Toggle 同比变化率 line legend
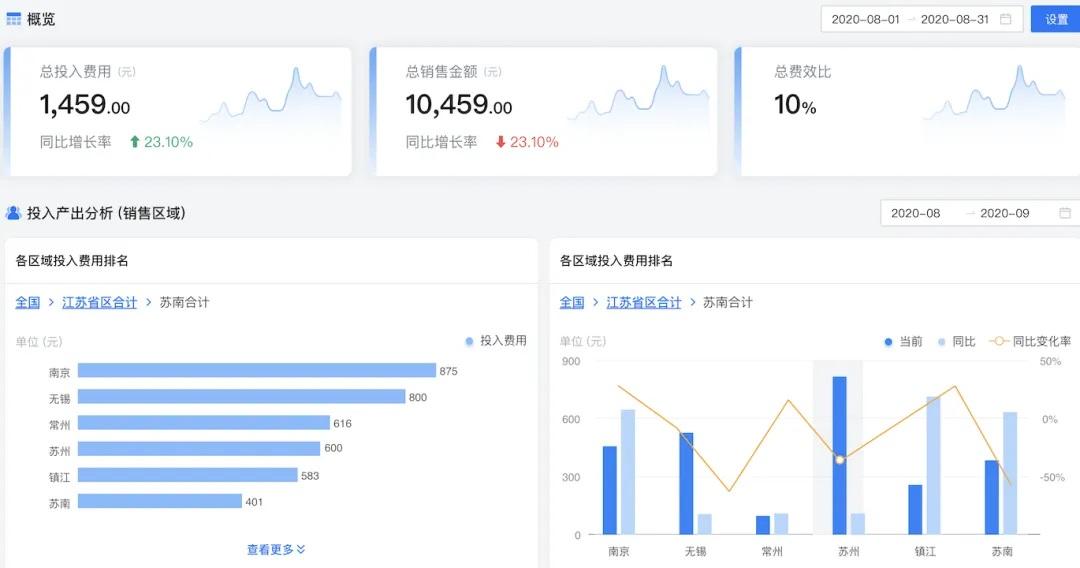This screenshot has width=1080, height=568. [x=1029, y=341]
